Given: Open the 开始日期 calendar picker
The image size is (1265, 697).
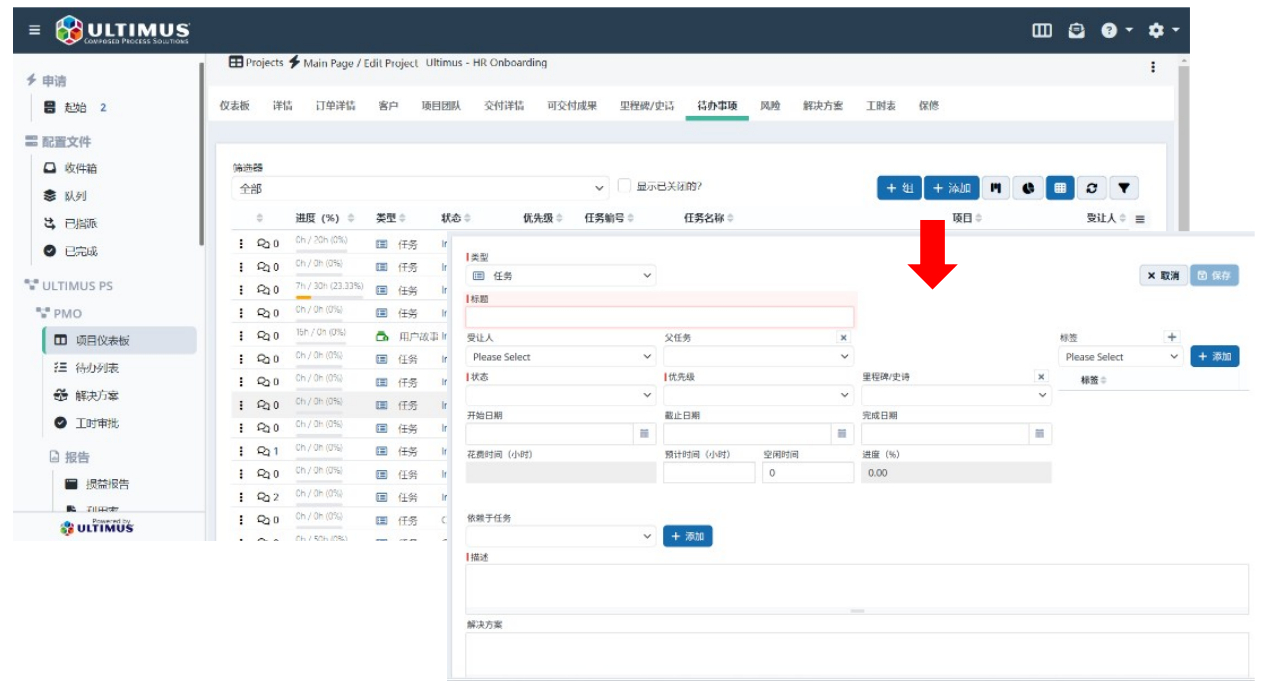Looking at the screenshot, I should pos(645,434).
